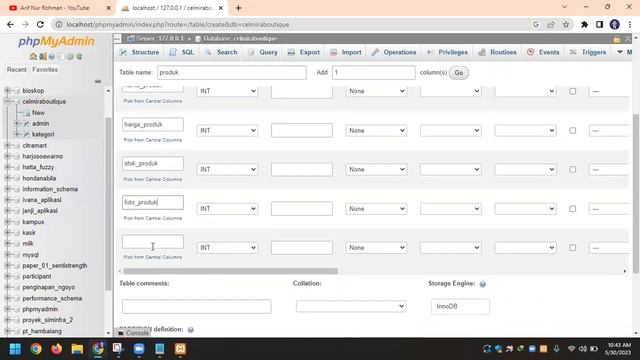
Task: Switch to the Structure tab
Action: [x=140, y=52]
